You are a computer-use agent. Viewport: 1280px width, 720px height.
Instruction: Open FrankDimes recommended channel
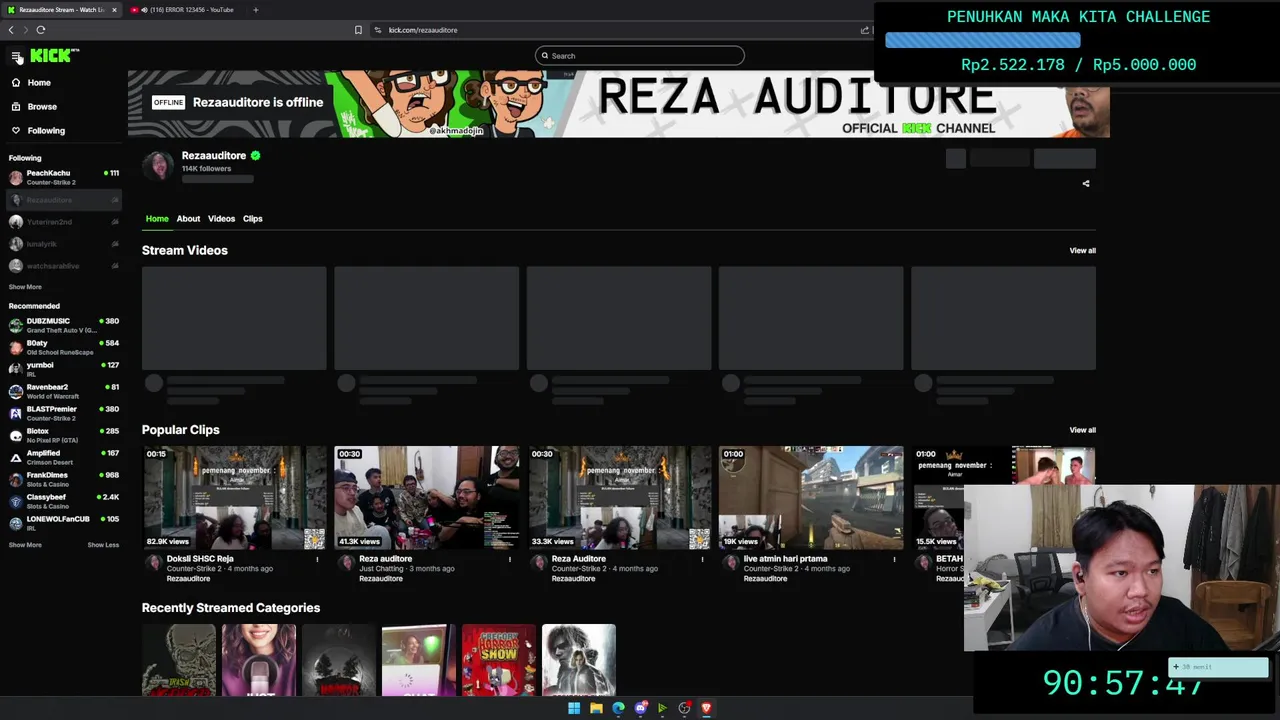pyautogui.click(x=62, y=479)
